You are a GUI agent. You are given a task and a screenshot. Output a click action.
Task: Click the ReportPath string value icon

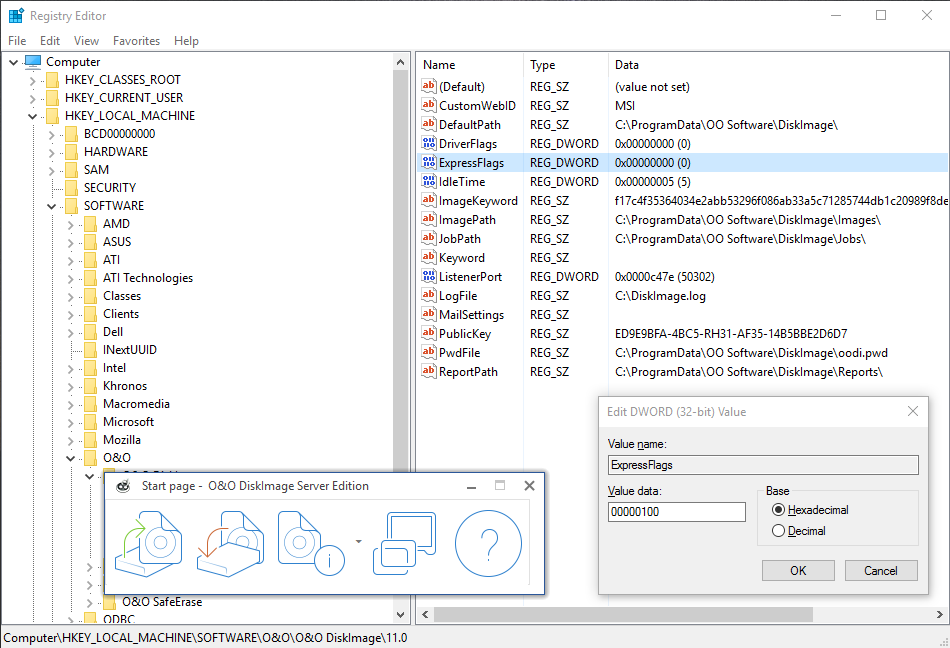tap(429, 371)
